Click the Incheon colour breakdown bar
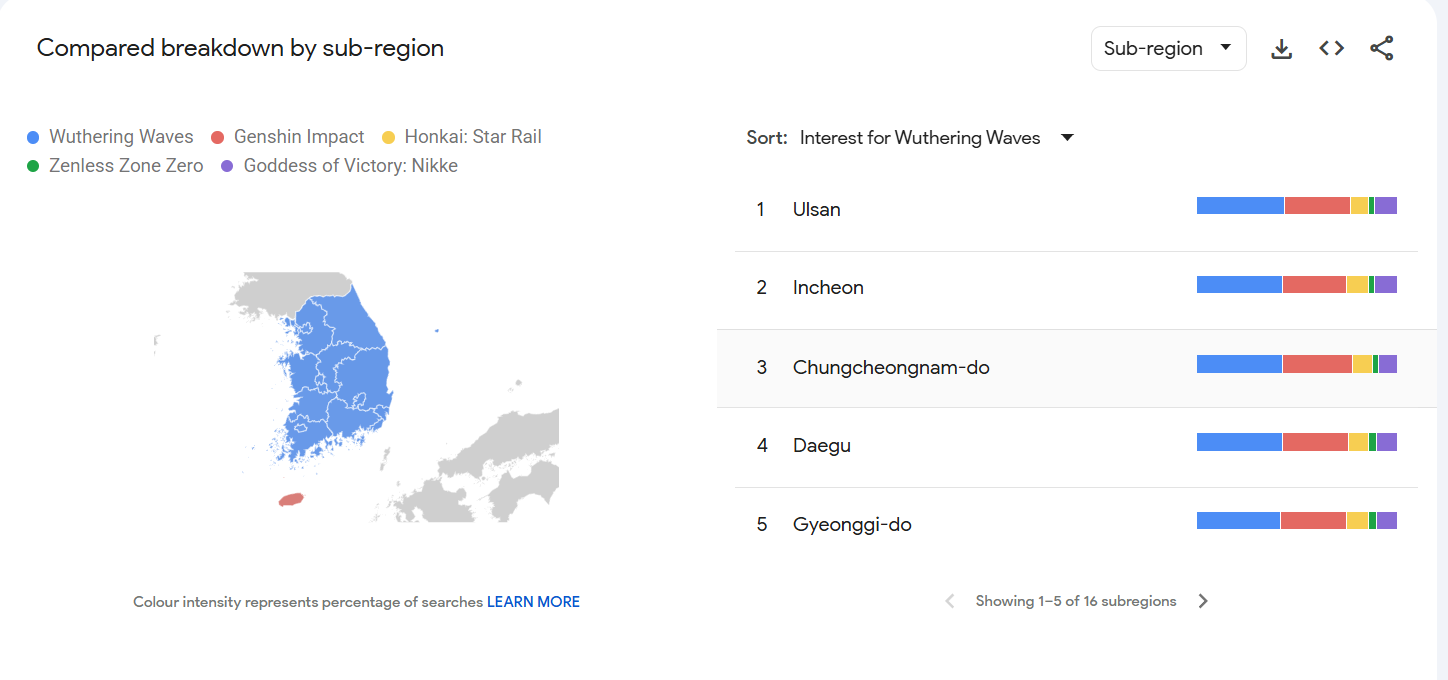The height and width of the screenshot is (680, 1448). 1296,285
